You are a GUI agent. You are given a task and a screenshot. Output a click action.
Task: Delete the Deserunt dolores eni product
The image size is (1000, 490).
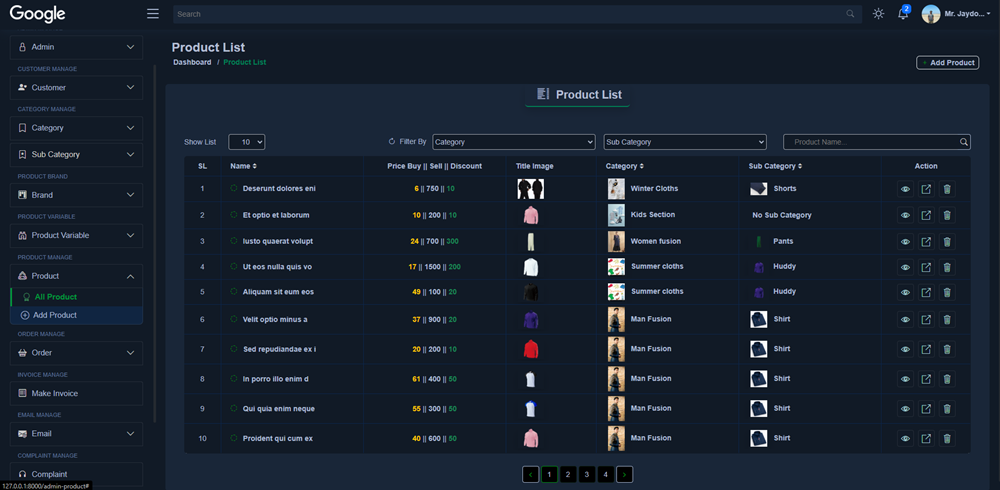pyautogui.click(x=947, y=189)
